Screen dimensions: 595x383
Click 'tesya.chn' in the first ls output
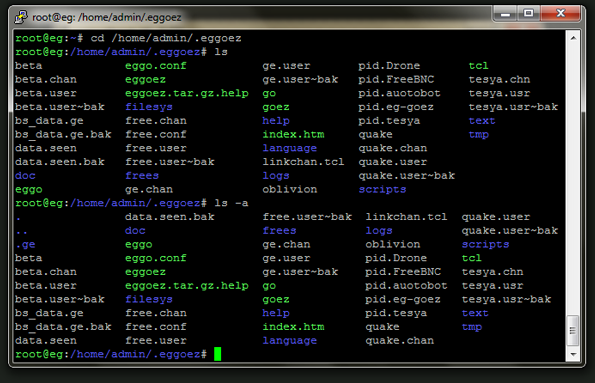point(499,80)
